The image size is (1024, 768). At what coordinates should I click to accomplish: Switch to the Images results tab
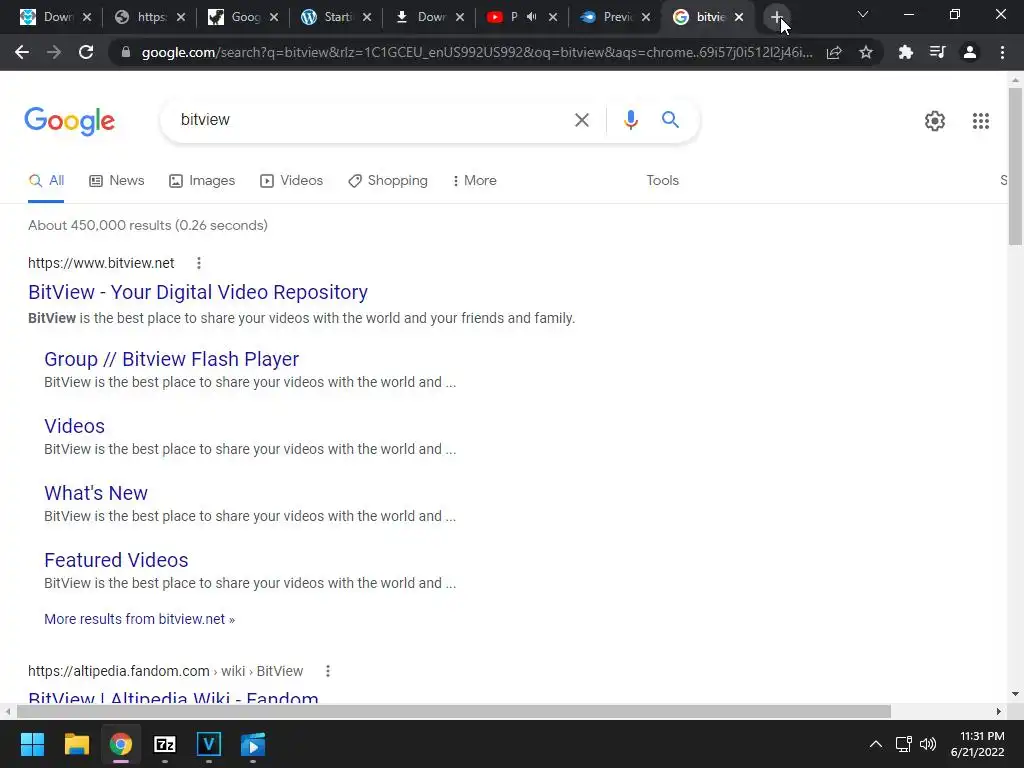pyautogui.click(x=202, y=181)
